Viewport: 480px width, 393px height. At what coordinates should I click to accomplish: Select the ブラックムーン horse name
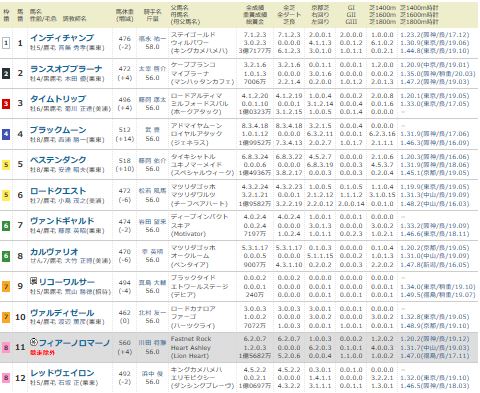click(x=58, y=130)
